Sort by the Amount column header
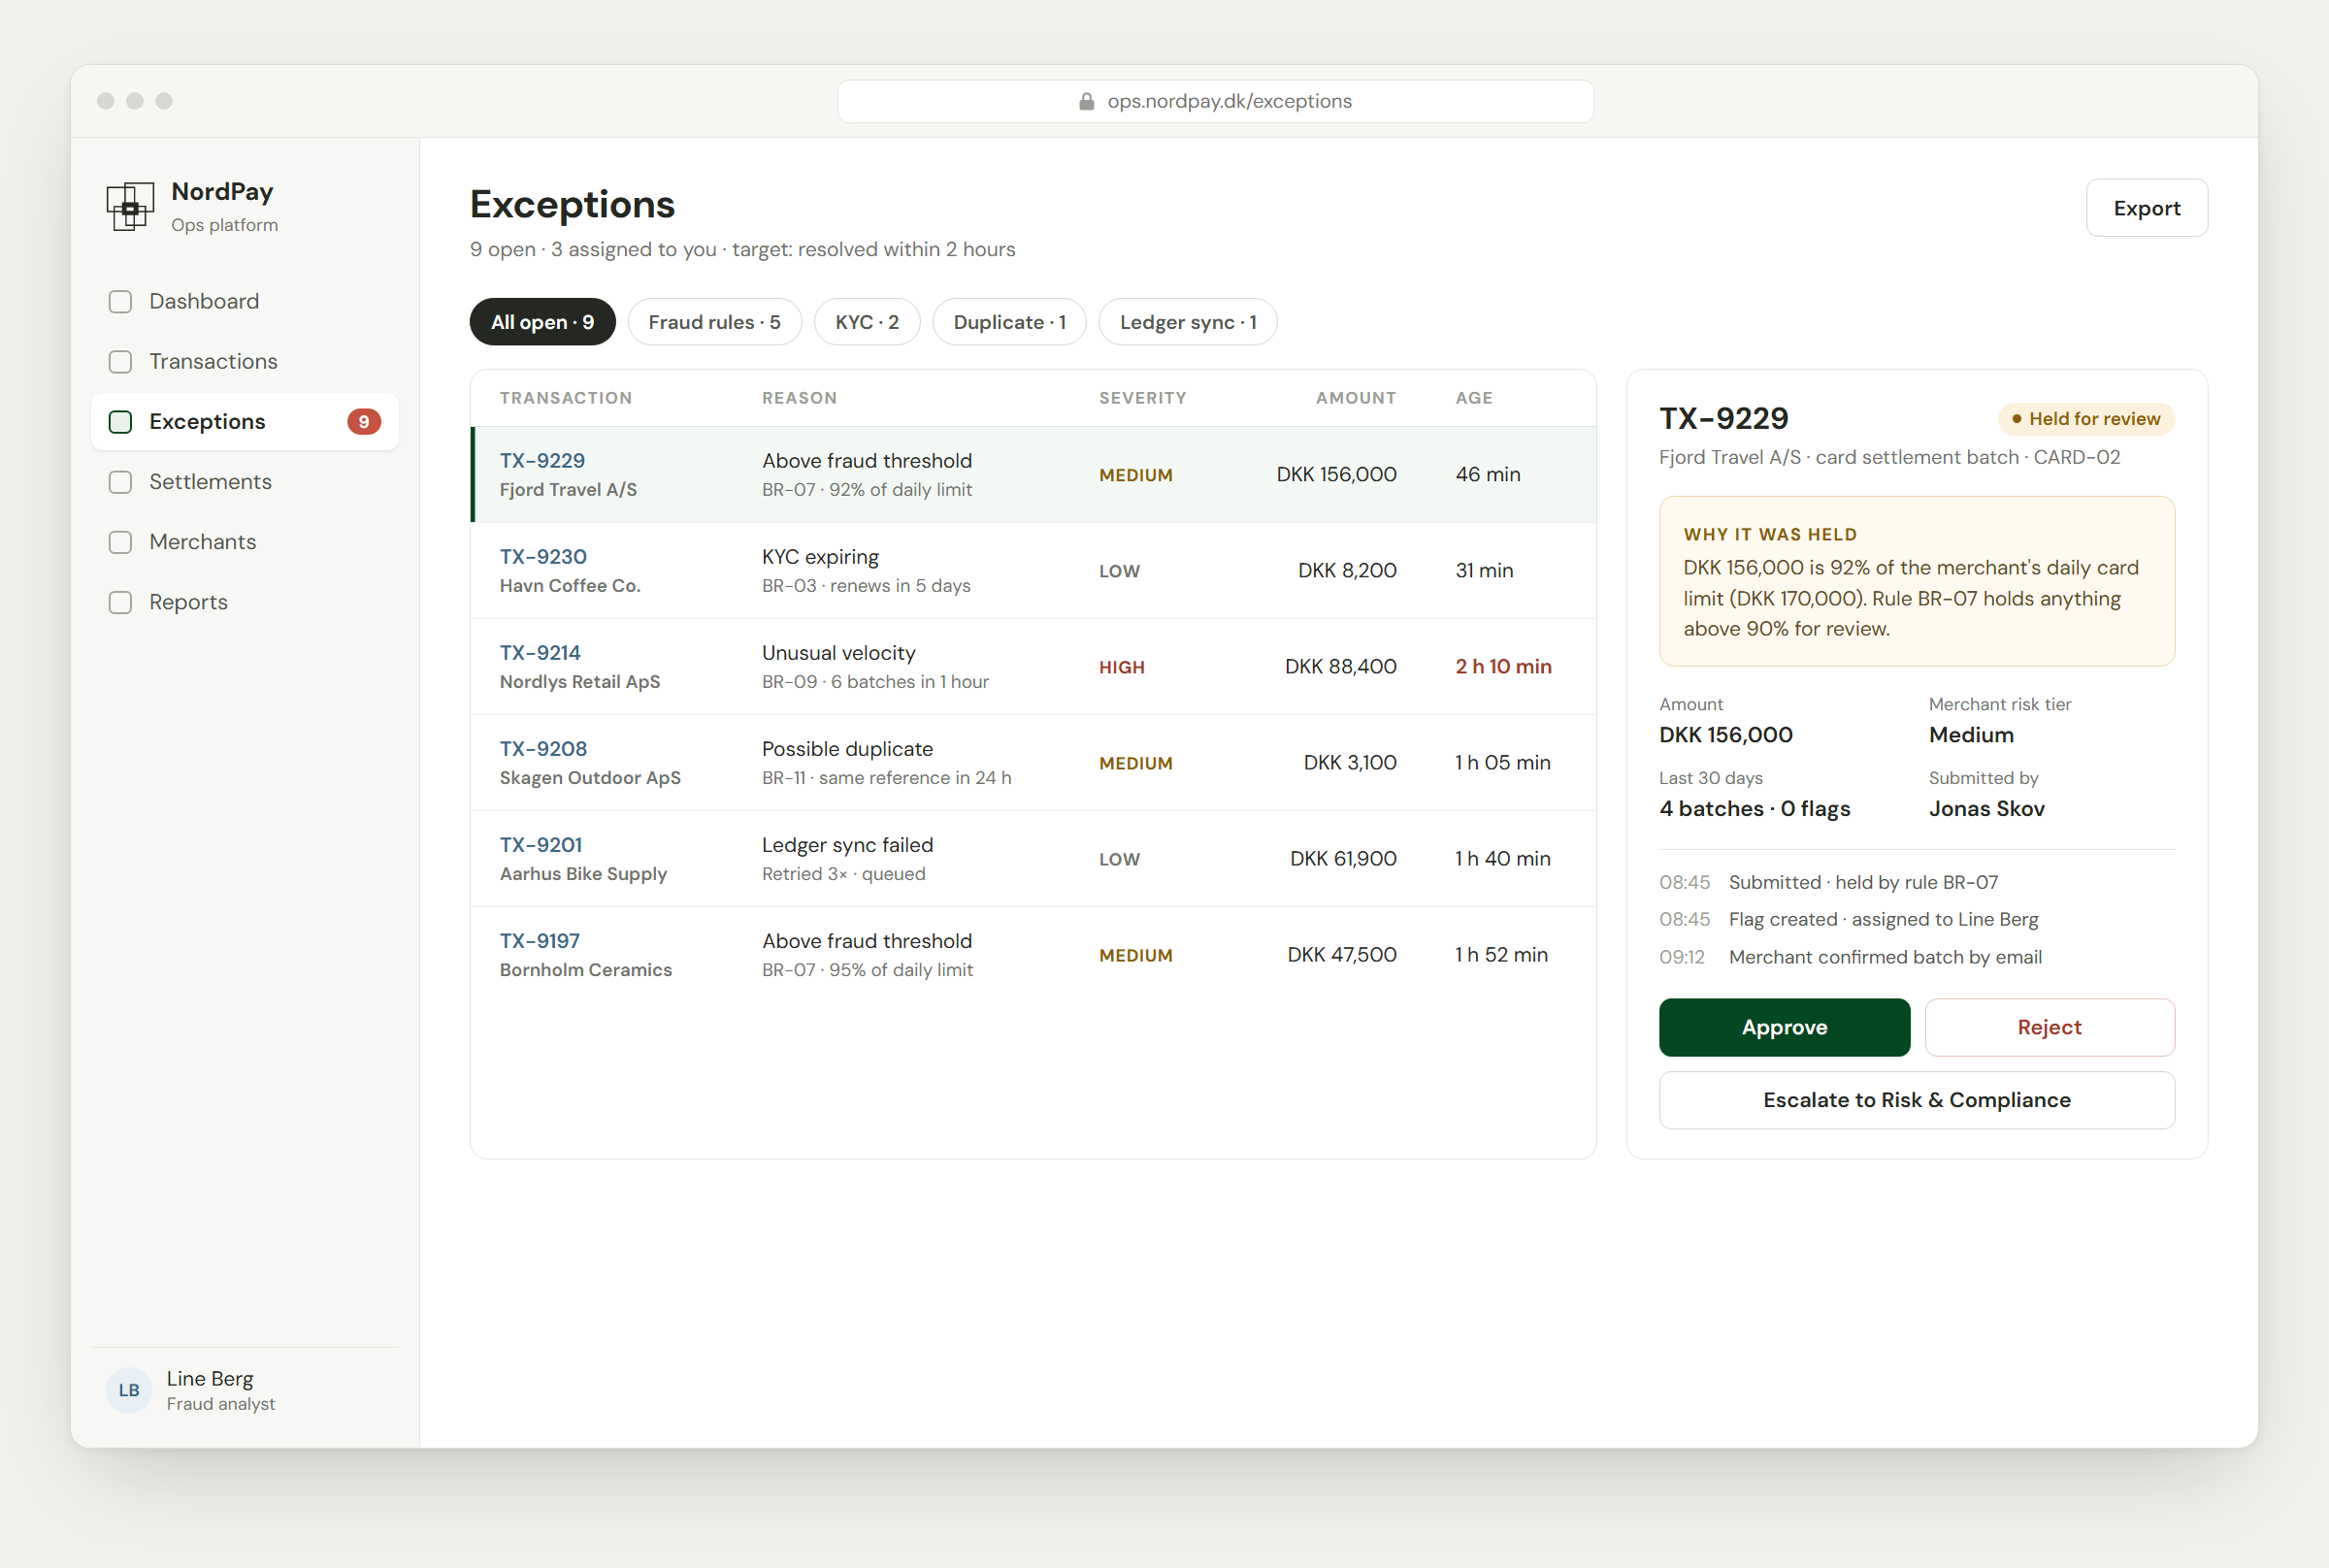The width and height of the screenshot is (2329, 1568). (1356, 398)
